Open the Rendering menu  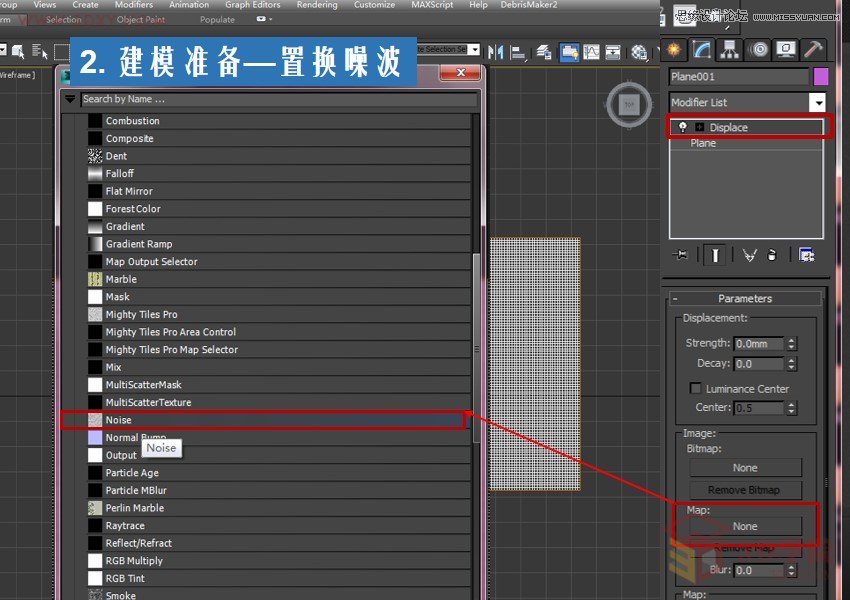[317, 5]
